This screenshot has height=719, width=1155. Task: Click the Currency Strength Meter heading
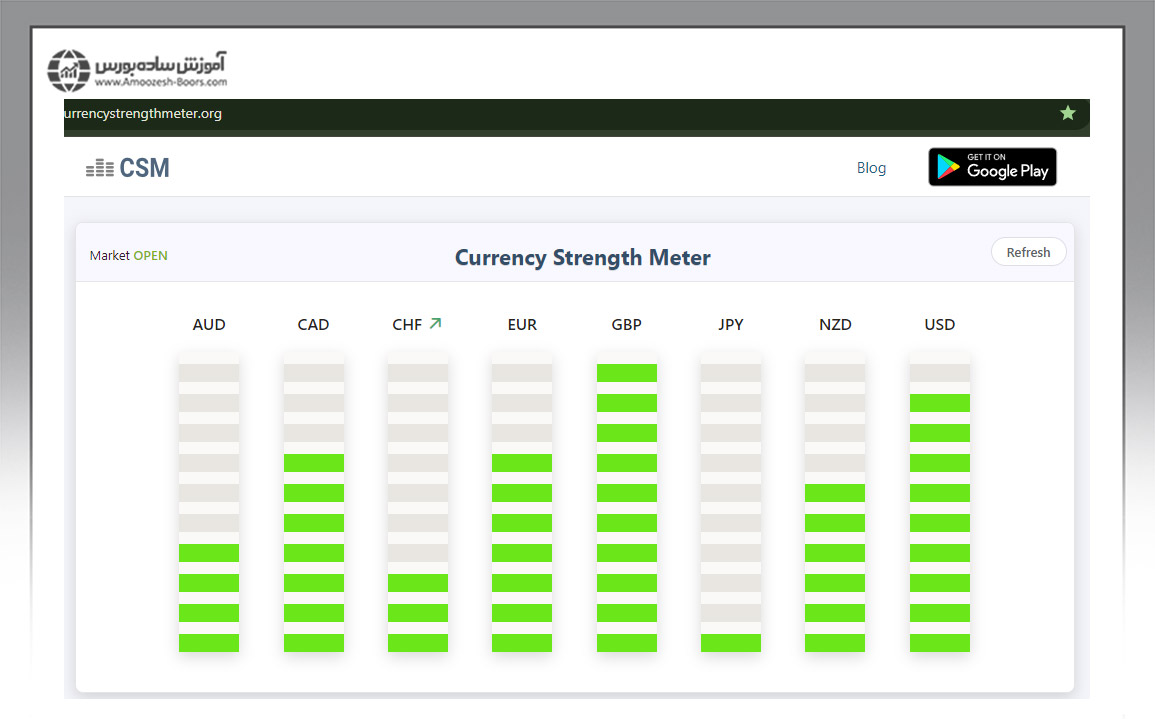[x=582, y=258]
